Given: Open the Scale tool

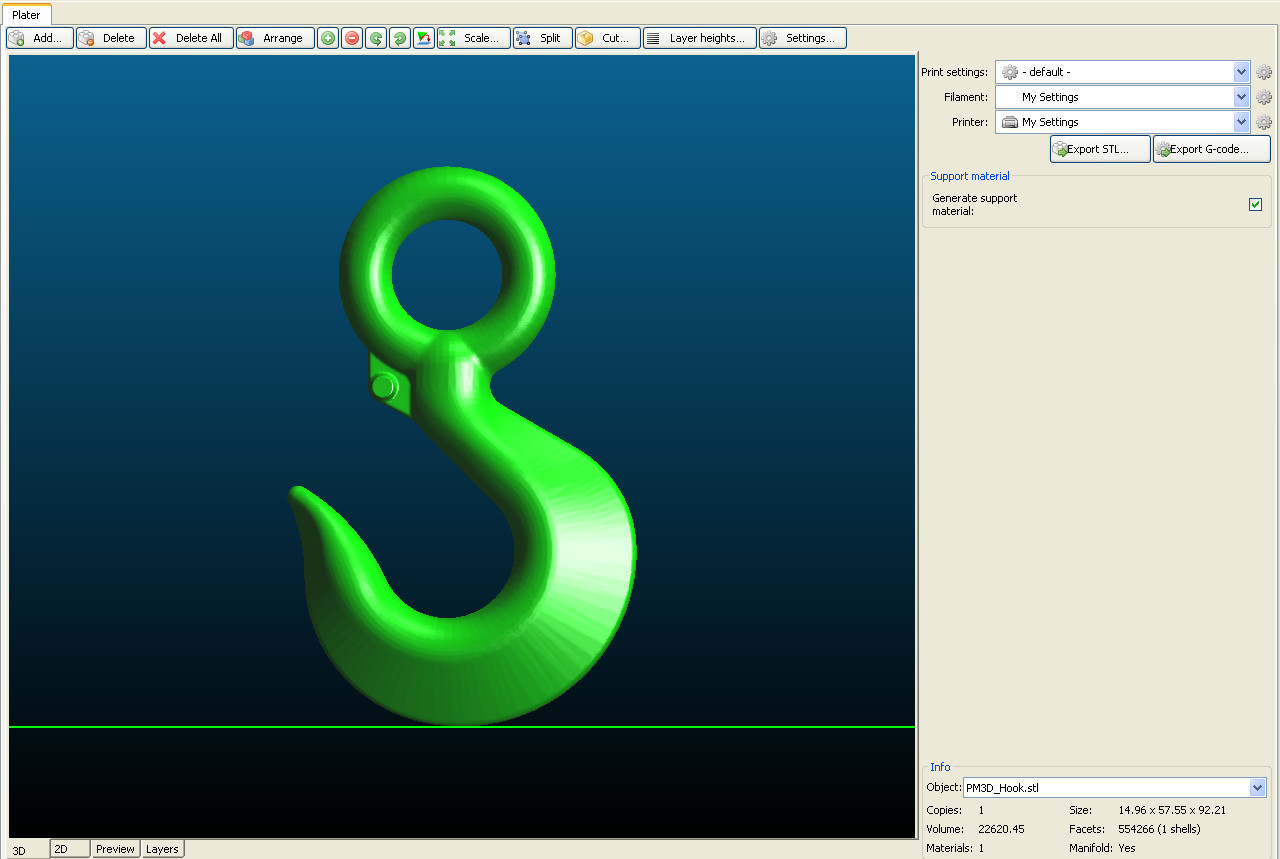Looking at the screenshot, I should click(472, 37).
